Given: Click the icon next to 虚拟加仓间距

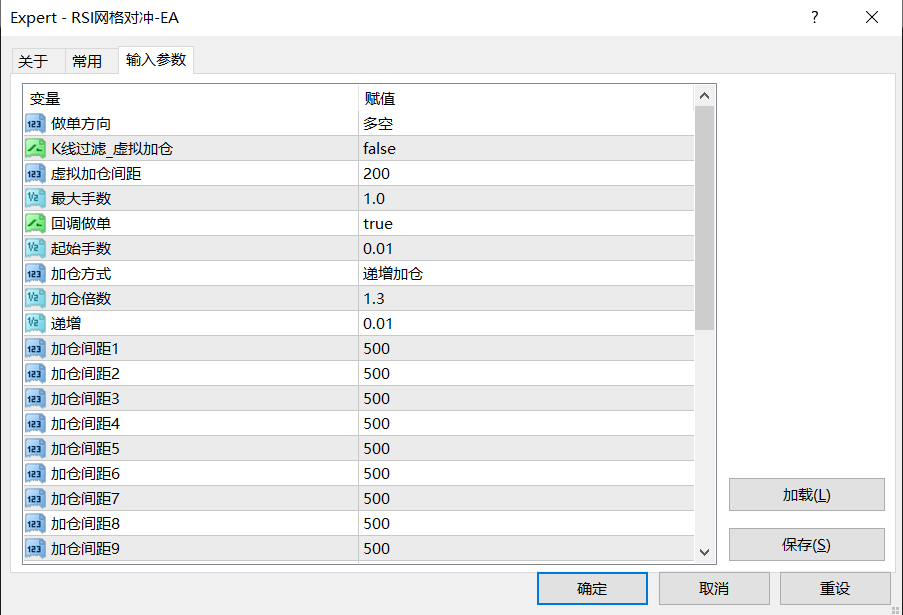Looking at the screenshot, I should (35, 174).
